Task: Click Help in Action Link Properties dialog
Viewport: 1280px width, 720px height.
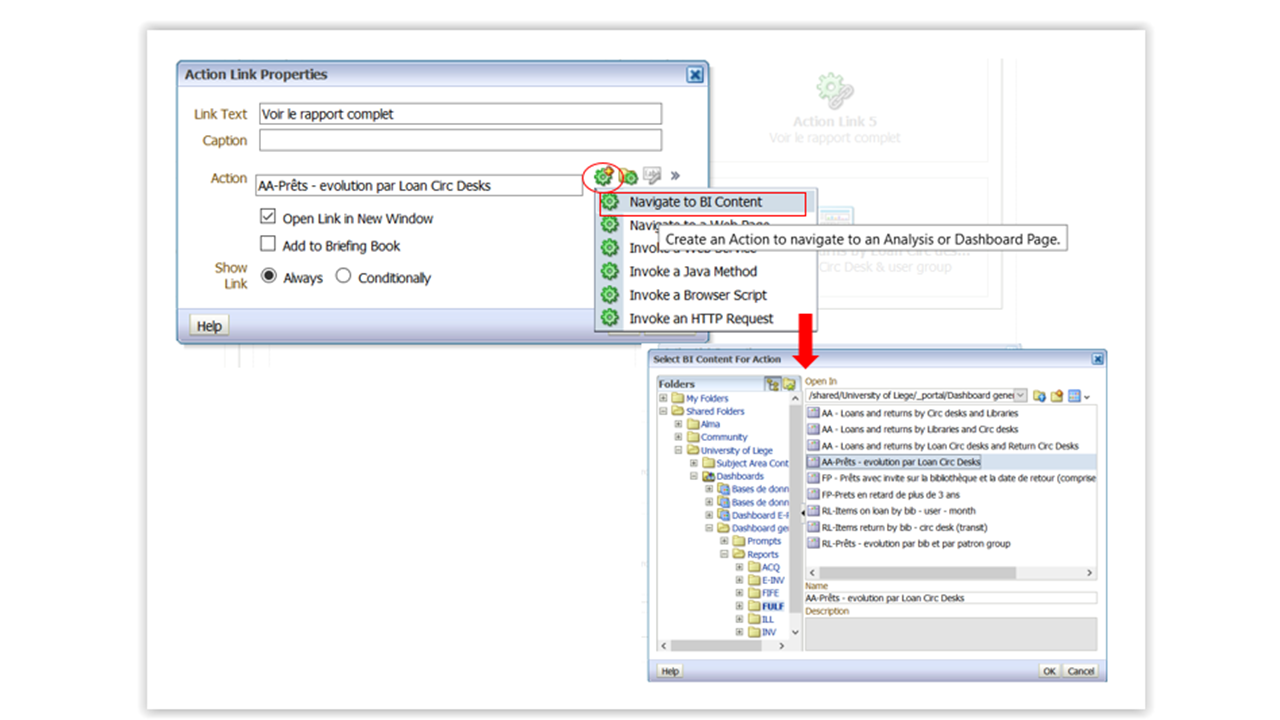Action: (209, 326)
